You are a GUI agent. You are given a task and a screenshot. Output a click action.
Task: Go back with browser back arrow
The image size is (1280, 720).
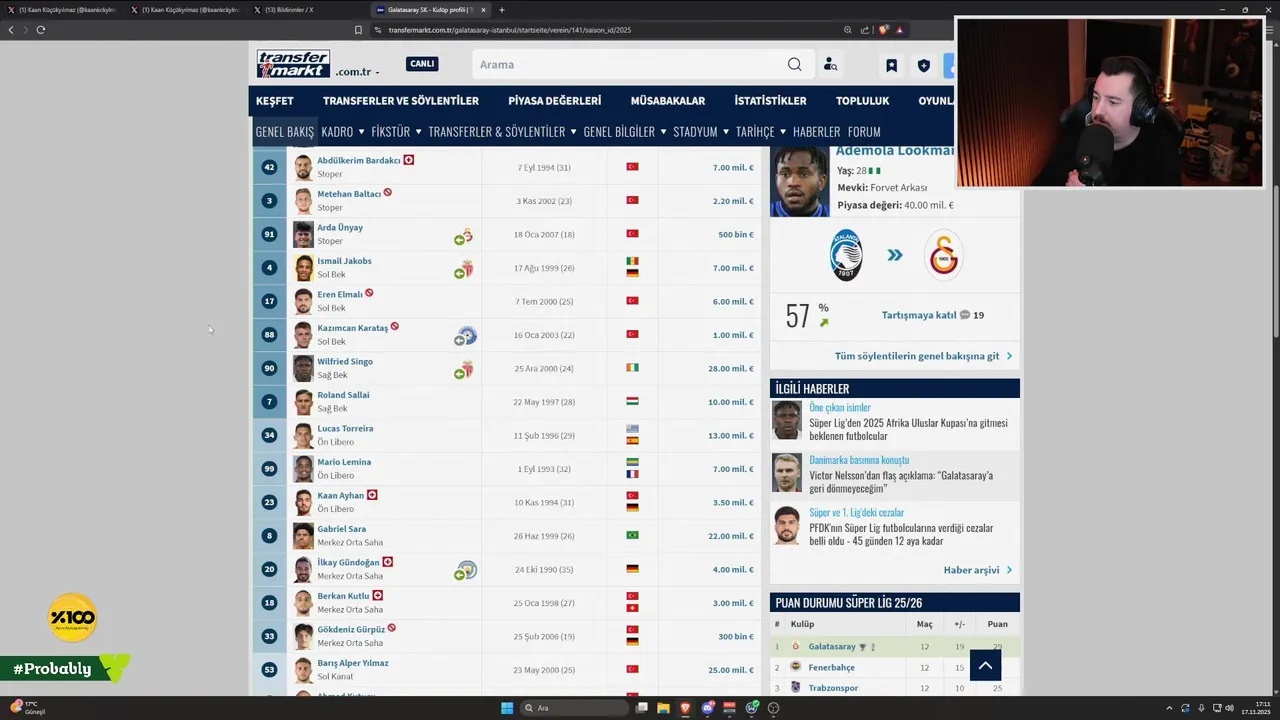(x=11, y=29)
